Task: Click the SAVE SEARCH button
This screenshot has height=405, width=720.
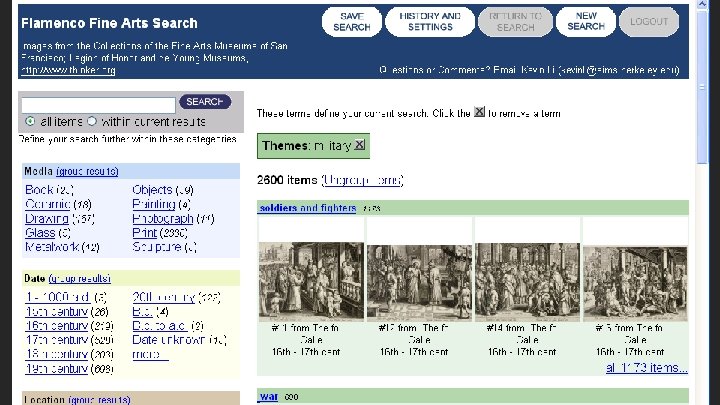Action: 352,22
